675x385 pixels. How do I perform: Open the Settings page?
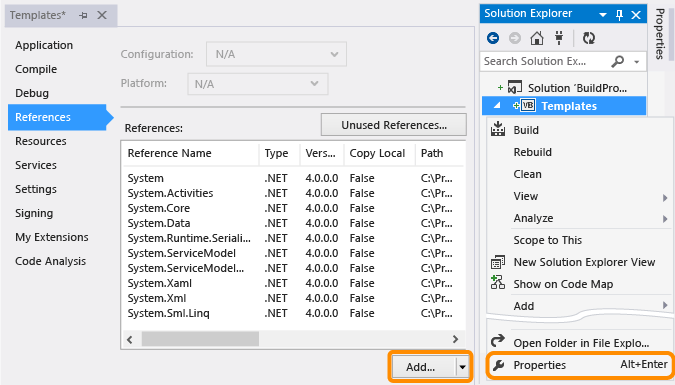pyautogui.click(x=36, y=189)
